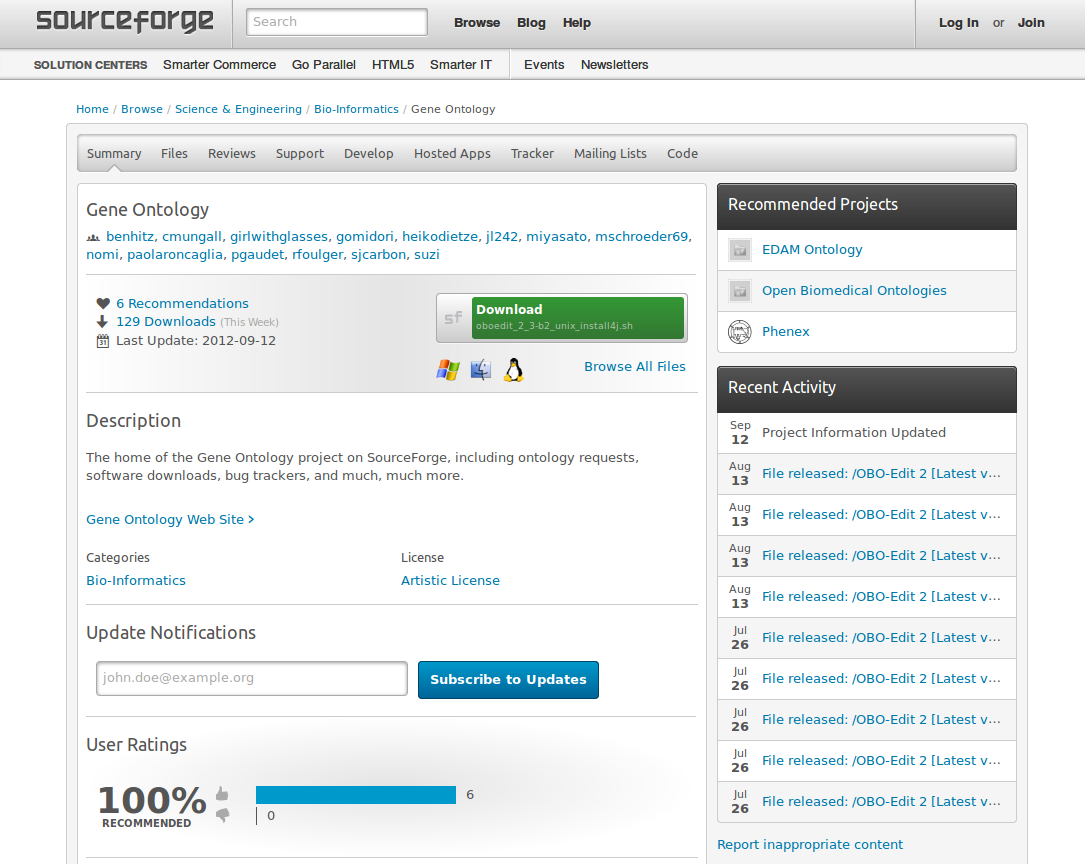Click Report inappropriate content link
The width and height of the screenshot is (1085, 864).
click(810, 845)
